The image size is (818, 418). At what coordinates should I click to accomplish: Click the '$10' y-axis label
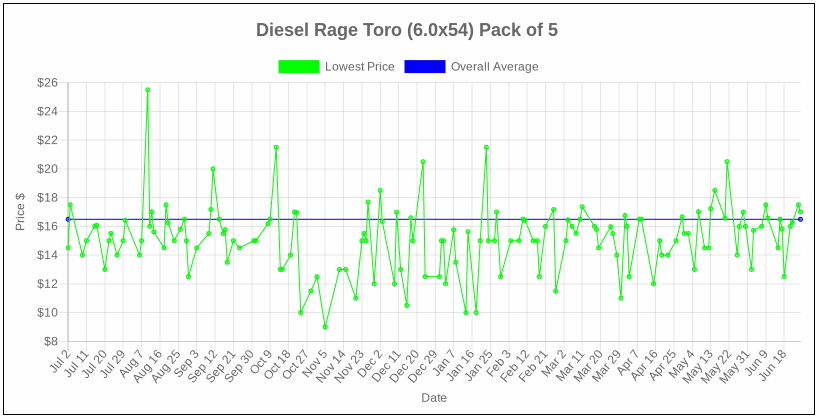(48, 313)
